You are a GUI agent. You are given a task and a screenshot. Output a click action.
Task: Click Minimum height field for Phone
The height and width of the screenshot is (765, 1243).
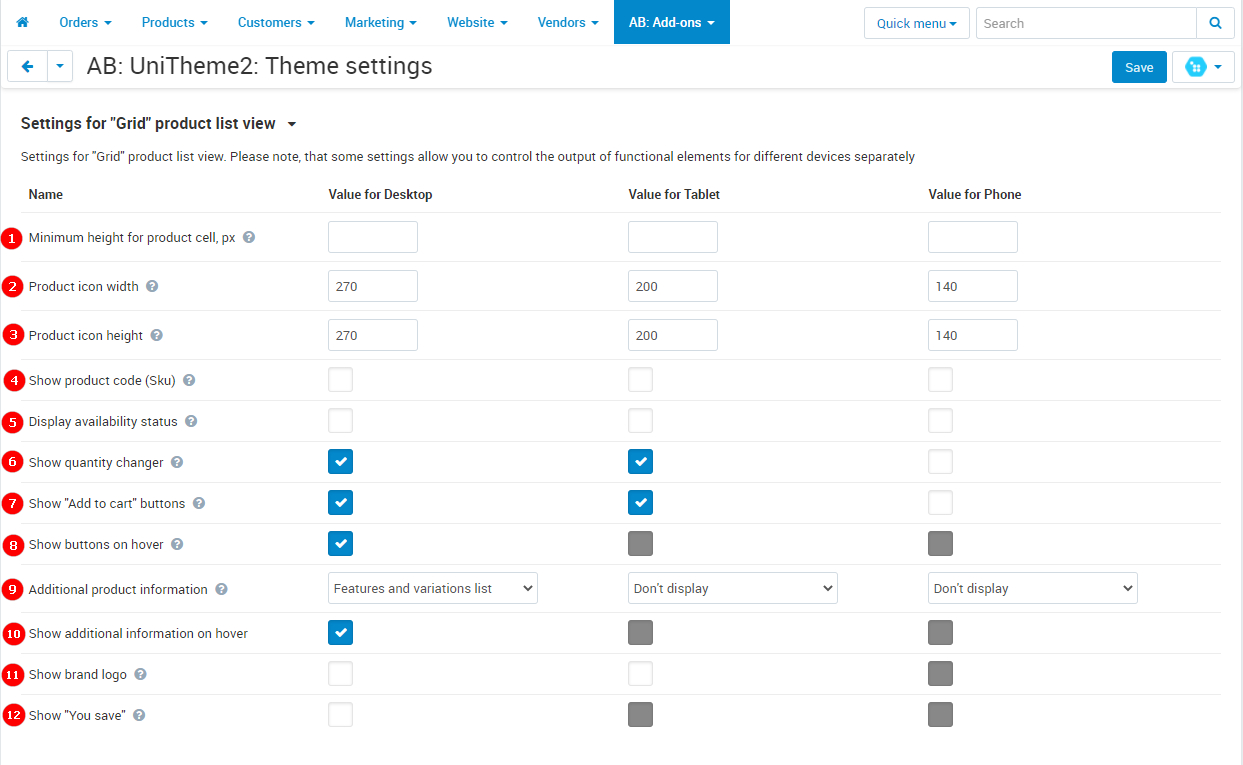973,237
